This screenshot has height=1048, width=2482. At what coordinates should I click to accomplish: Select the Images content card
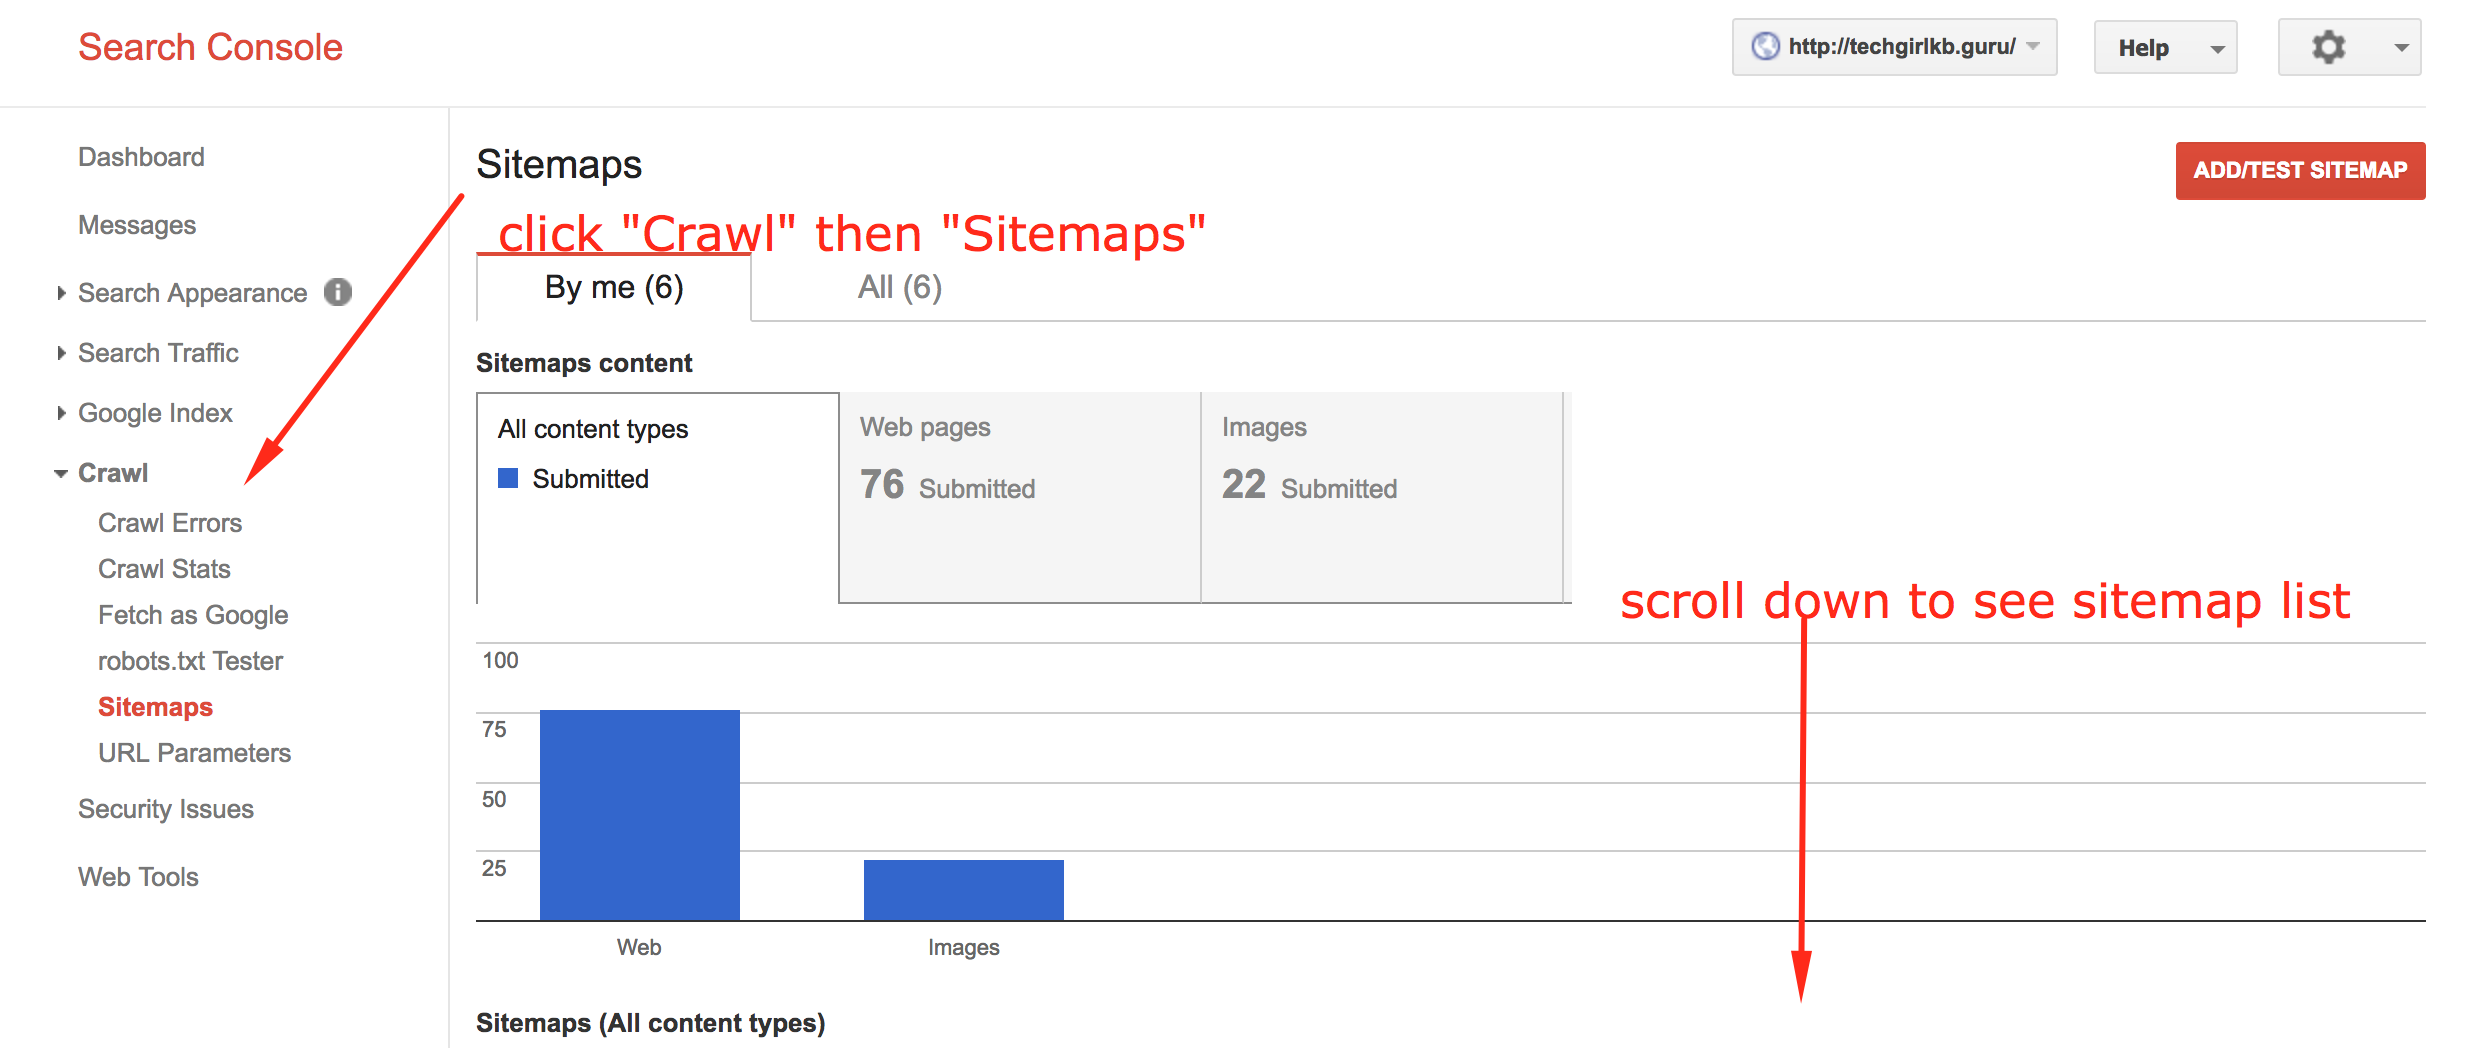point(1381,497)
